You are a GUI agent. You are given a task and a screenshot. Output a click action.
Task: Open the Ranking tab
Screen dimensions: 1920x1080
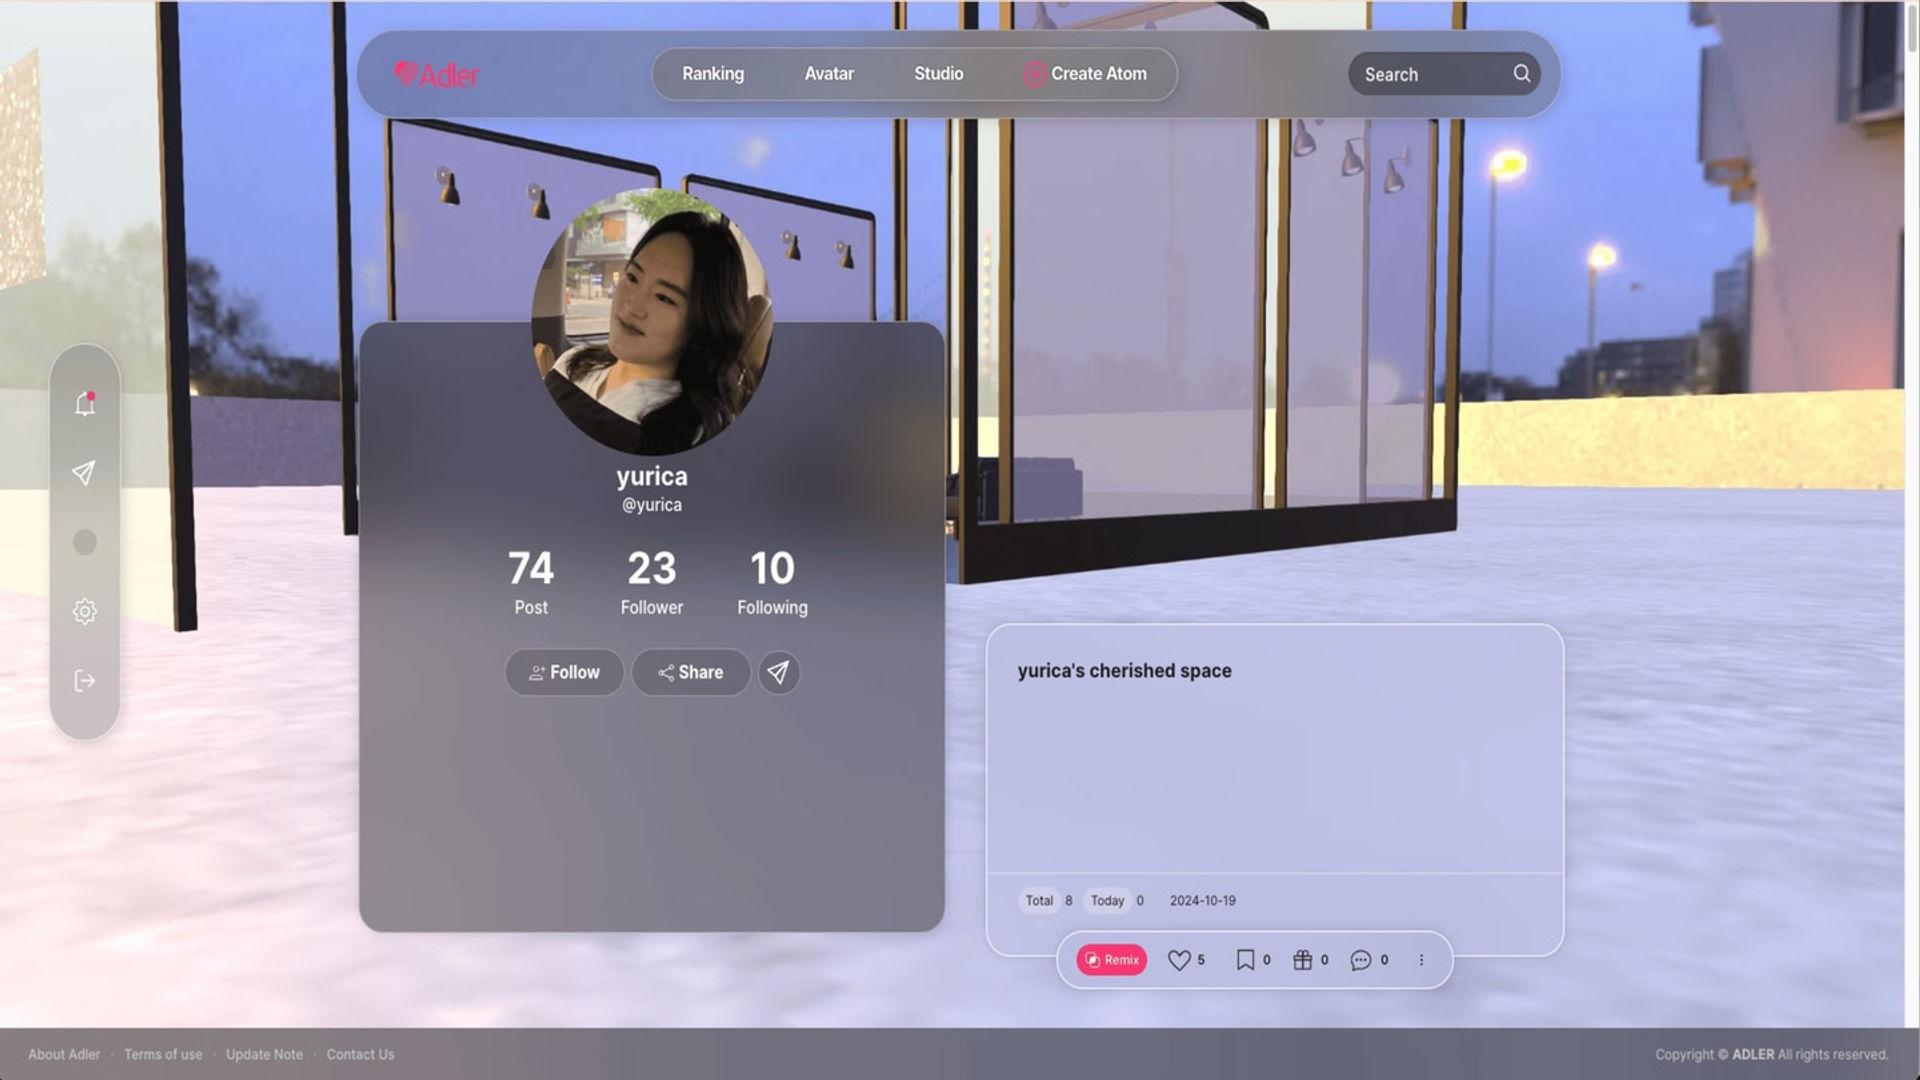click(713, 74)
